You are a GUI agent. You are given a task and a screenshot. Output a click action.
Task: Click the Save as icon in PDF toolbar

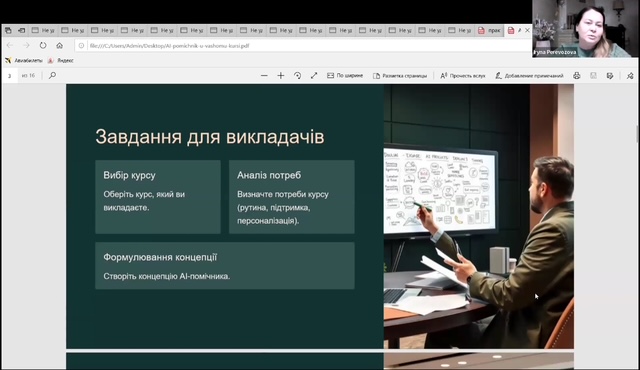pyautogui.click(x=610, y=75)
